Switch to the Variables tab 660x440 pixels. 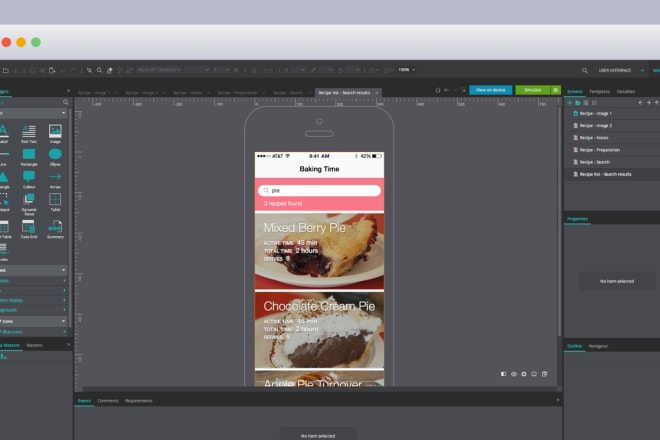tap(626, 91)
